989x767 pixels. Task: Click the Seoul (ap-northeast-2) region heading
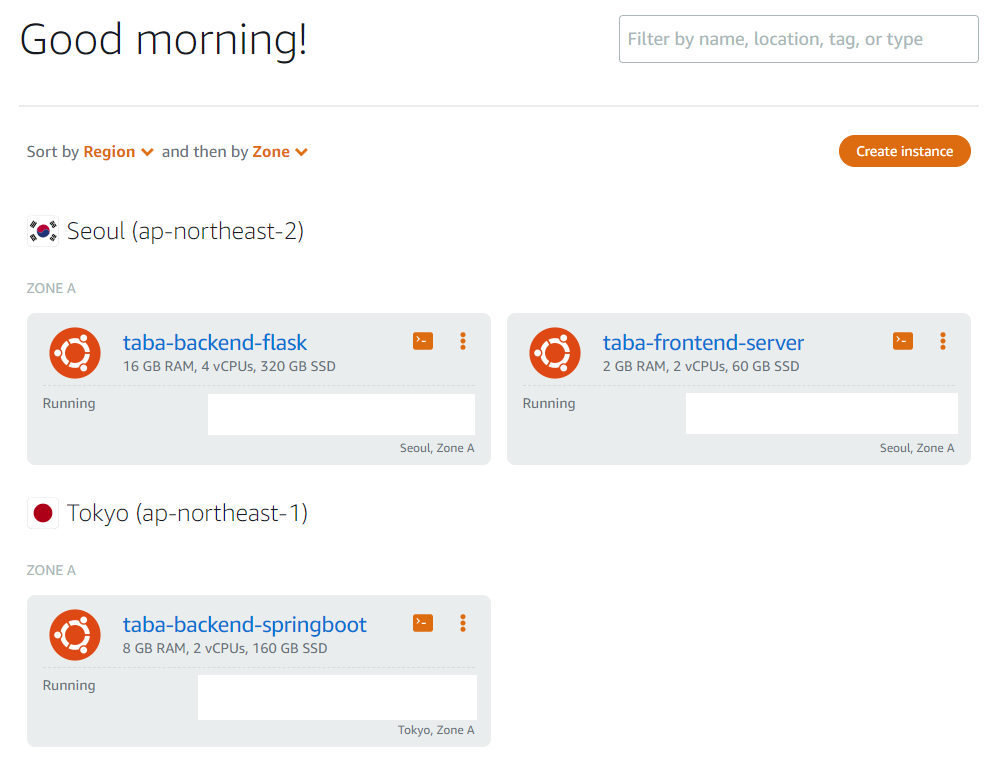[x=185, y=231]
